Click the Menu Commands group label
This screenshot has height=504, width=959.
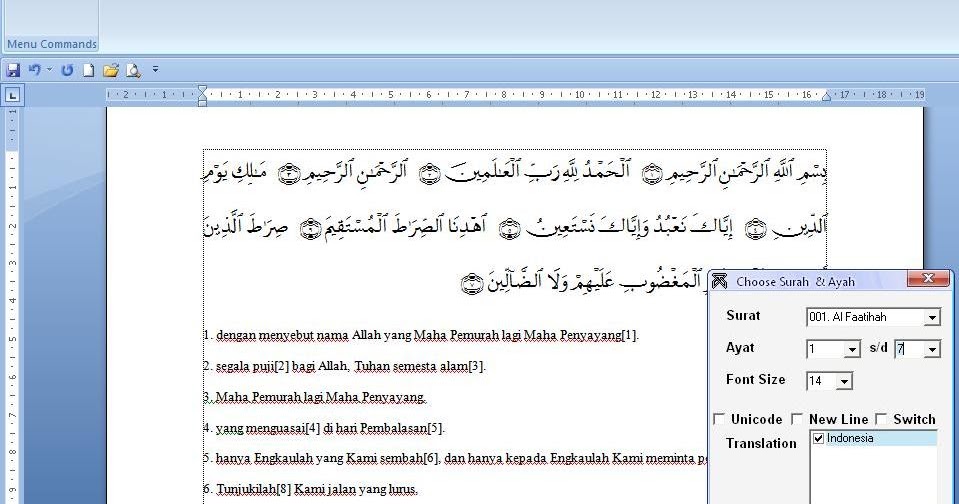point(52,44)
